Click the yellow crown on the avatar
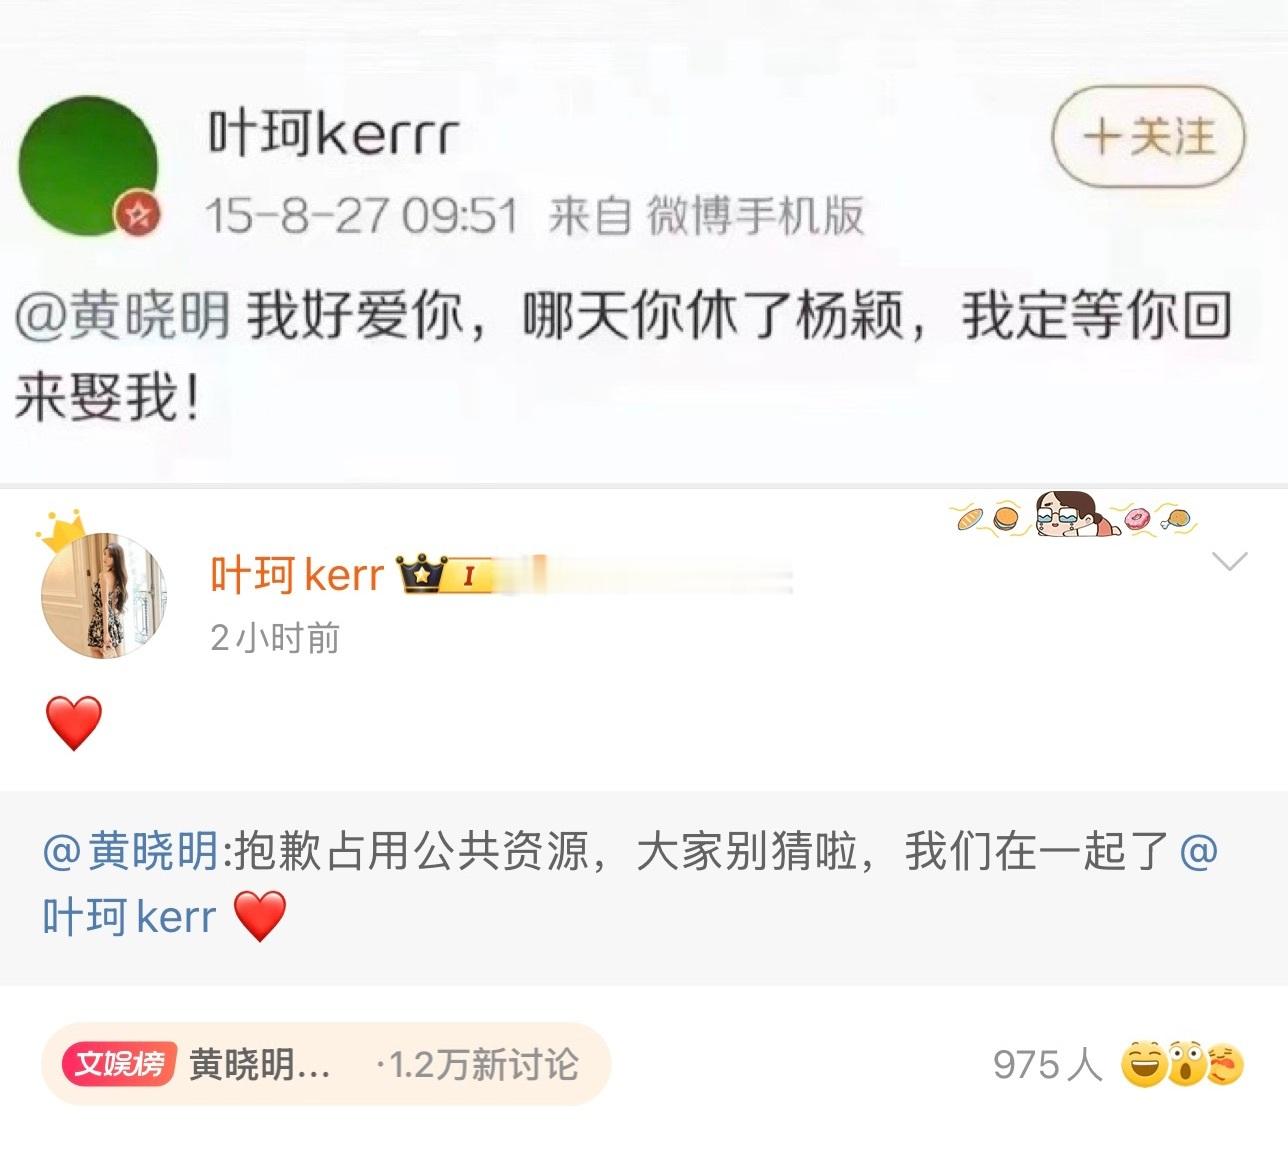 (62, 531)
